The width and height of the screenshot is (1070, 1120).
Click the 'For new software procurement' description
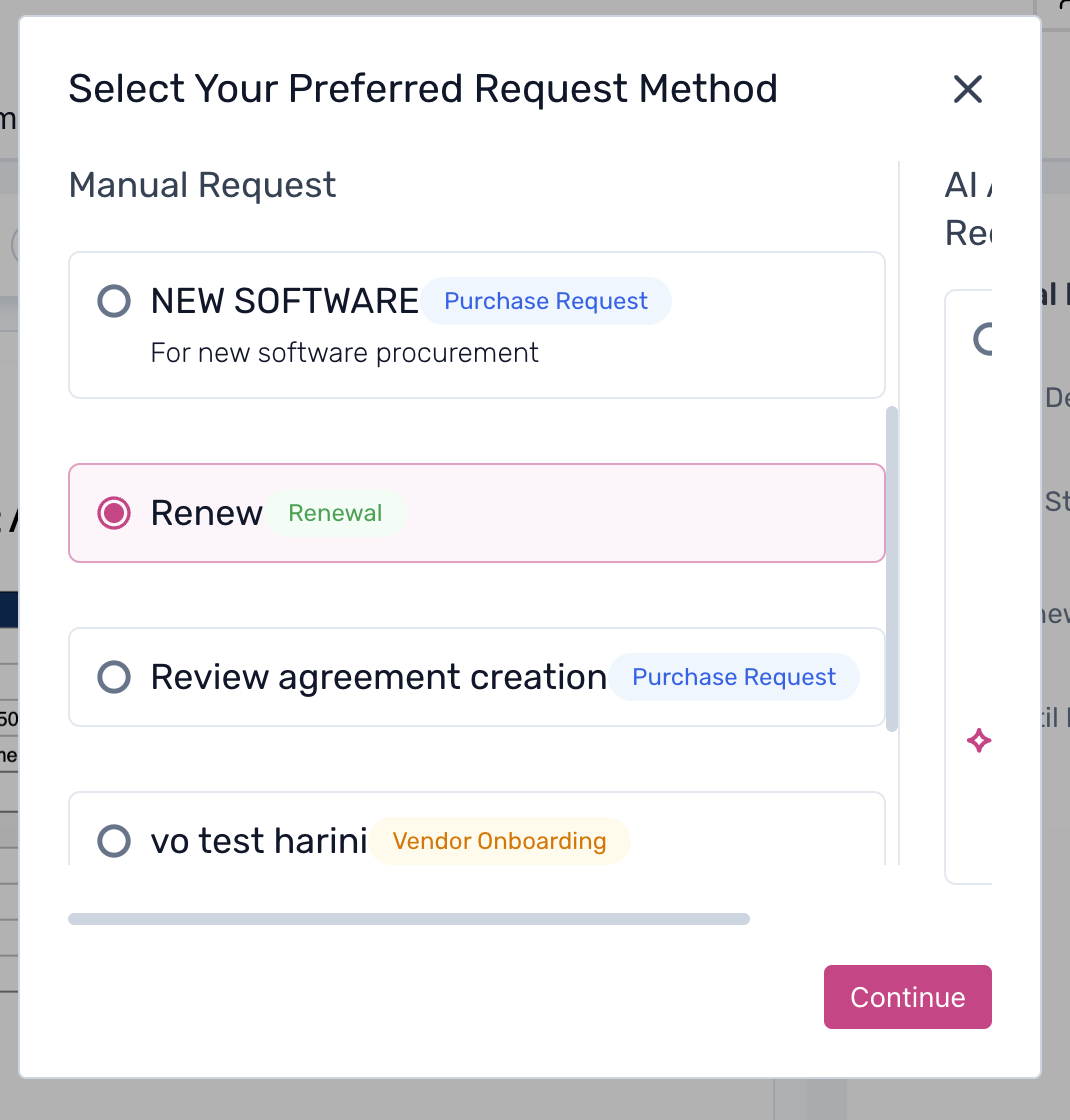pyautogui.click(x=344, y=353)
